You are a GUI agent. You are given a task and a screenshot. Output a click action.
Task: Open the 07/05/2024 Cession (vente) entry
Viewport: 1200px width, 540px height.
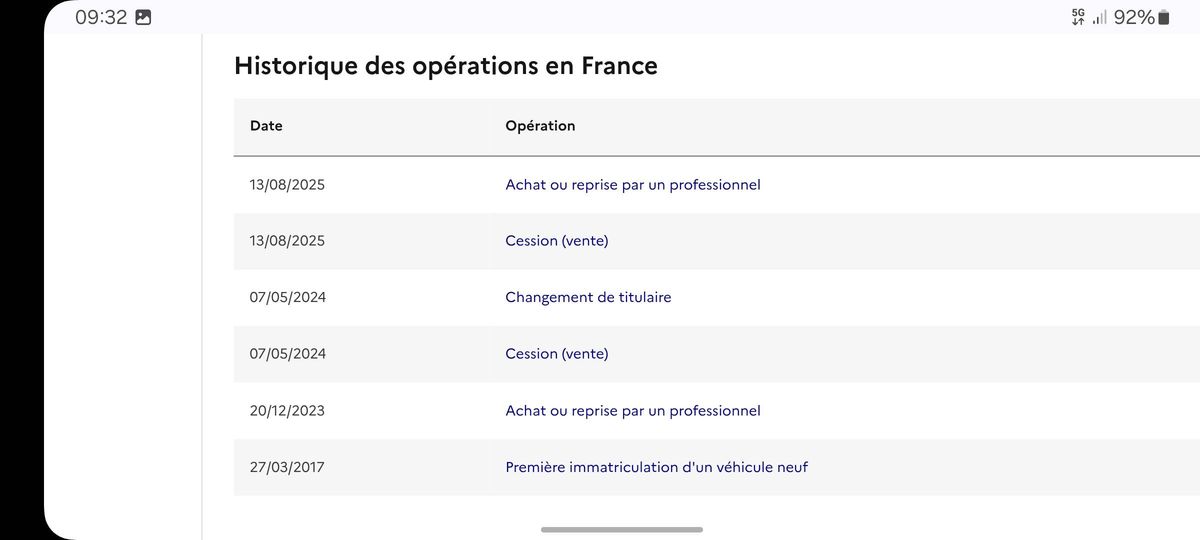click(x=557, y=354)
